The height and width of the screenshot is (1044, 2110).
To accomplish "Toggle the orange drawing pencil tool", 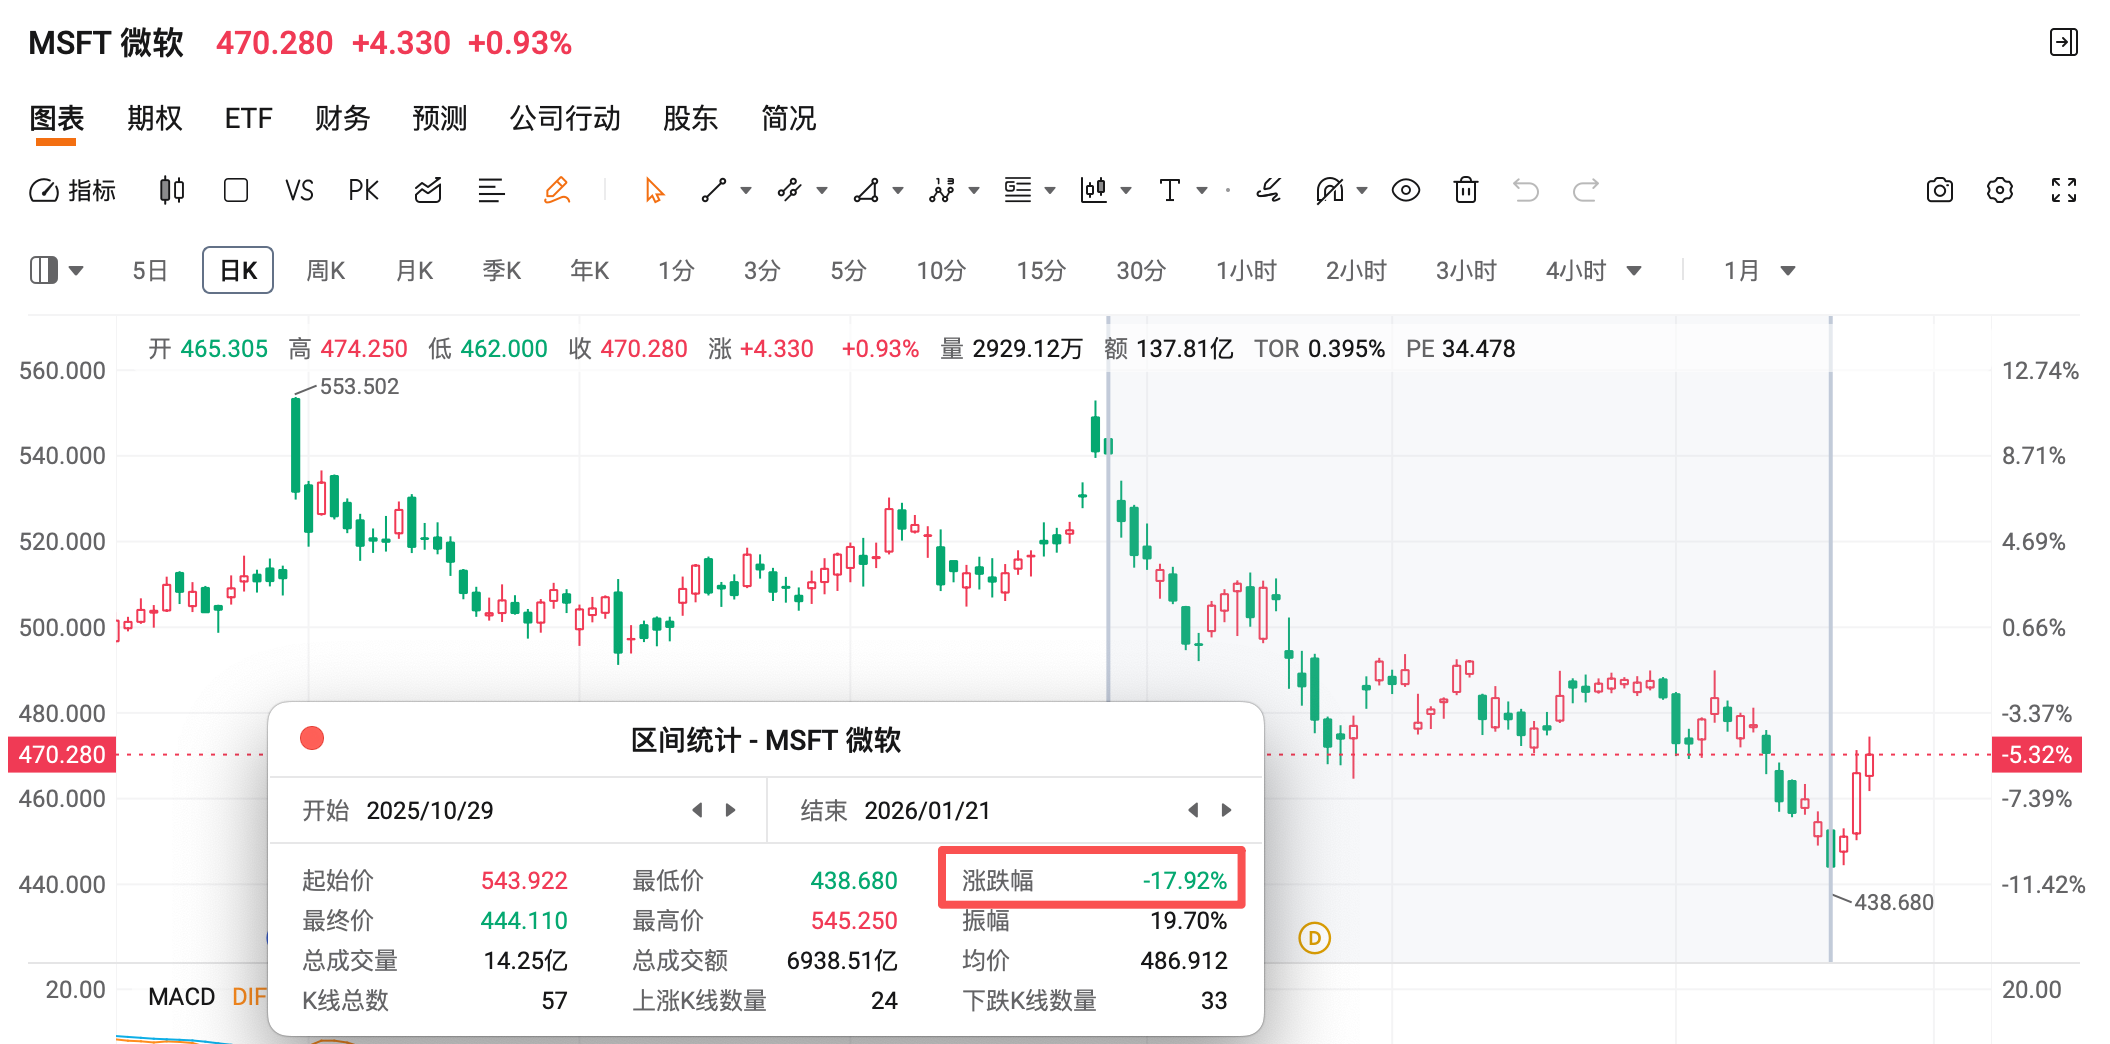I will point(557,190).
